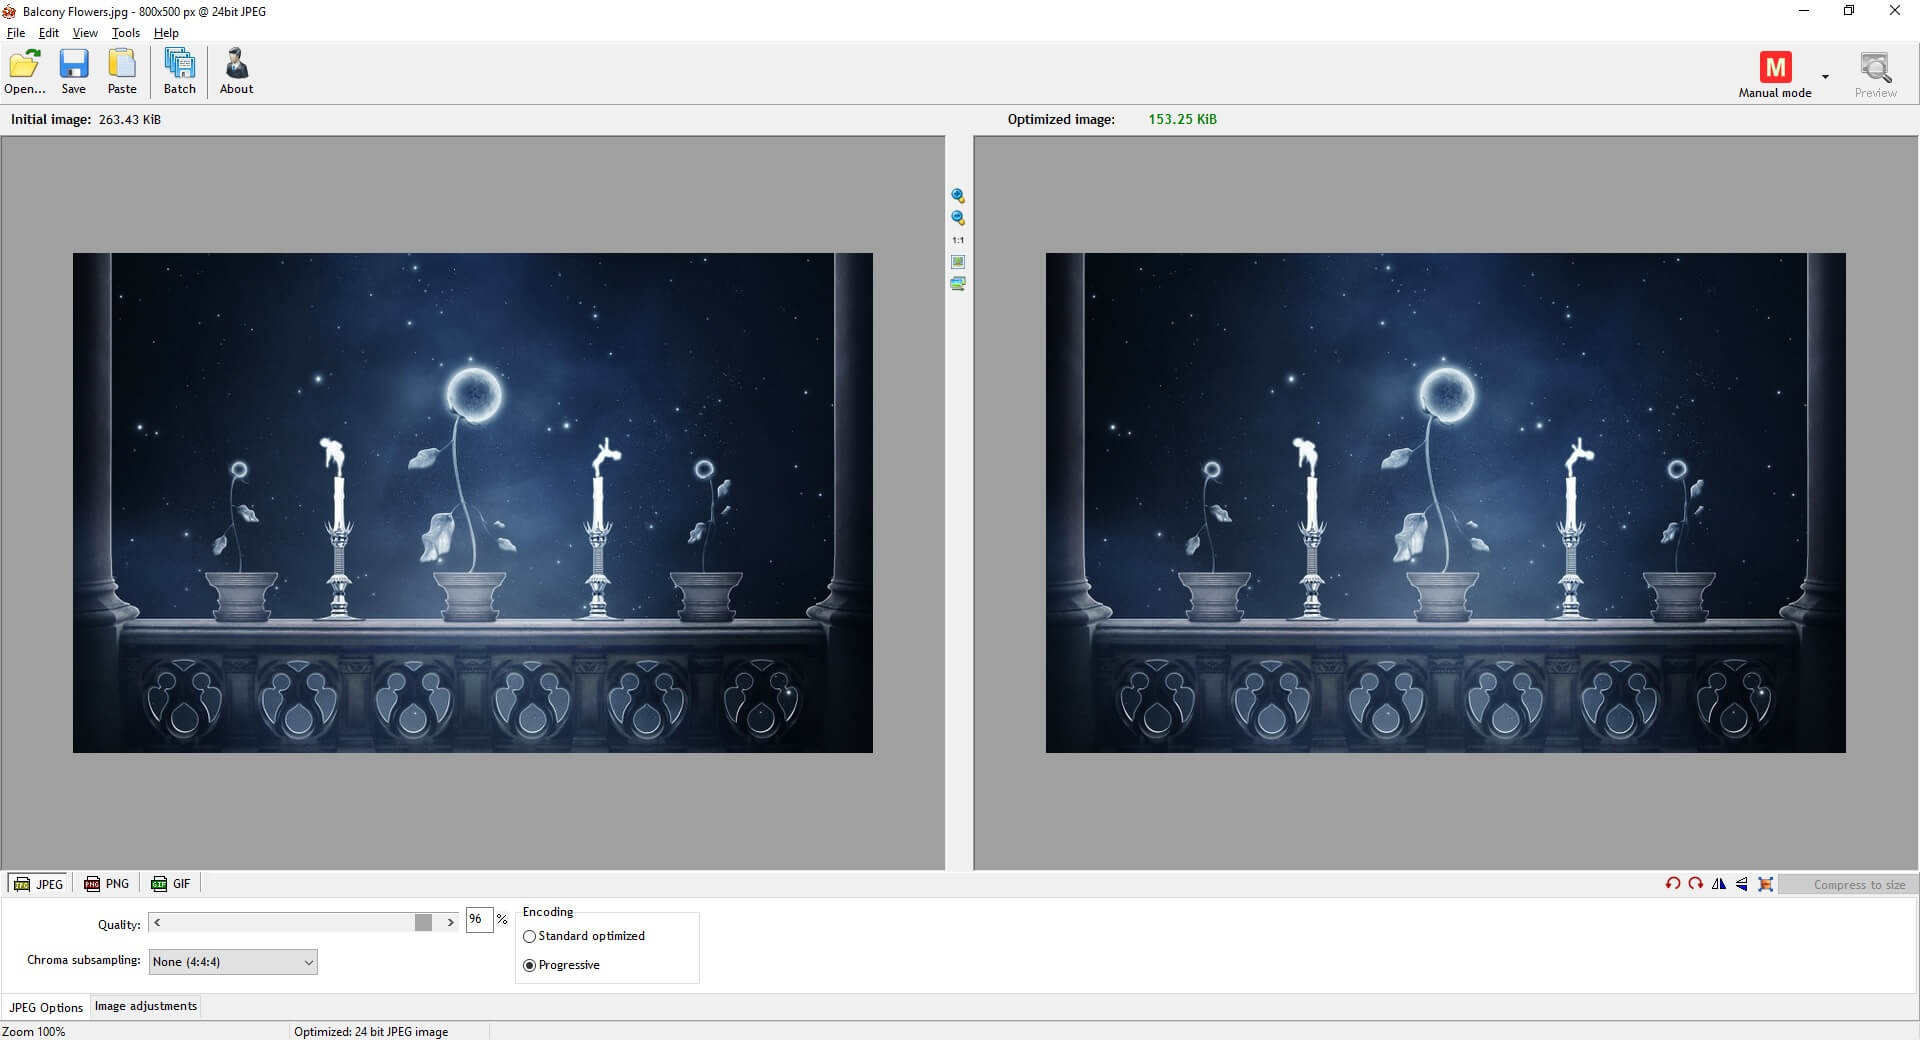Select the Image adjustments tab

pyautogui.click(x=146, y=1006)
